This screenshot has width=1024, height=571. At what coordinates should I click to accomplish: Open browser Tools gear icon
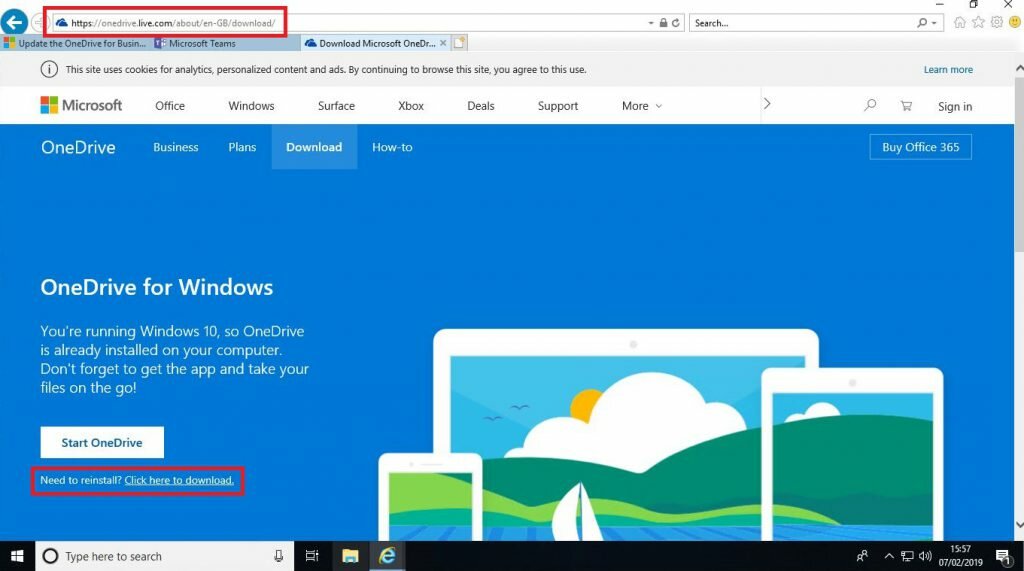[x=997, y=22]
